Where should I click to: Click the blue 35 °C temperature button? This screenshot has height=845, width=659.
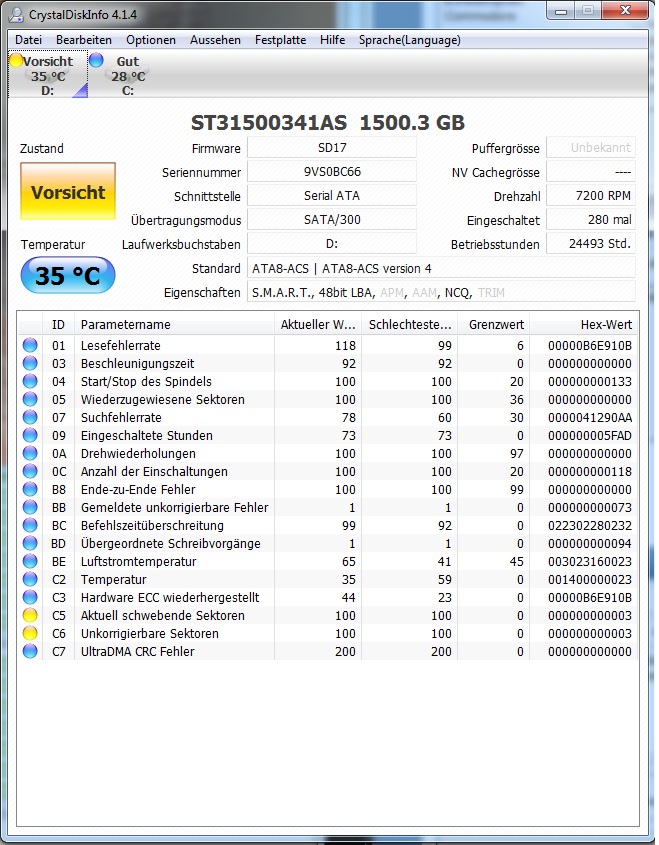pos(68,275)
